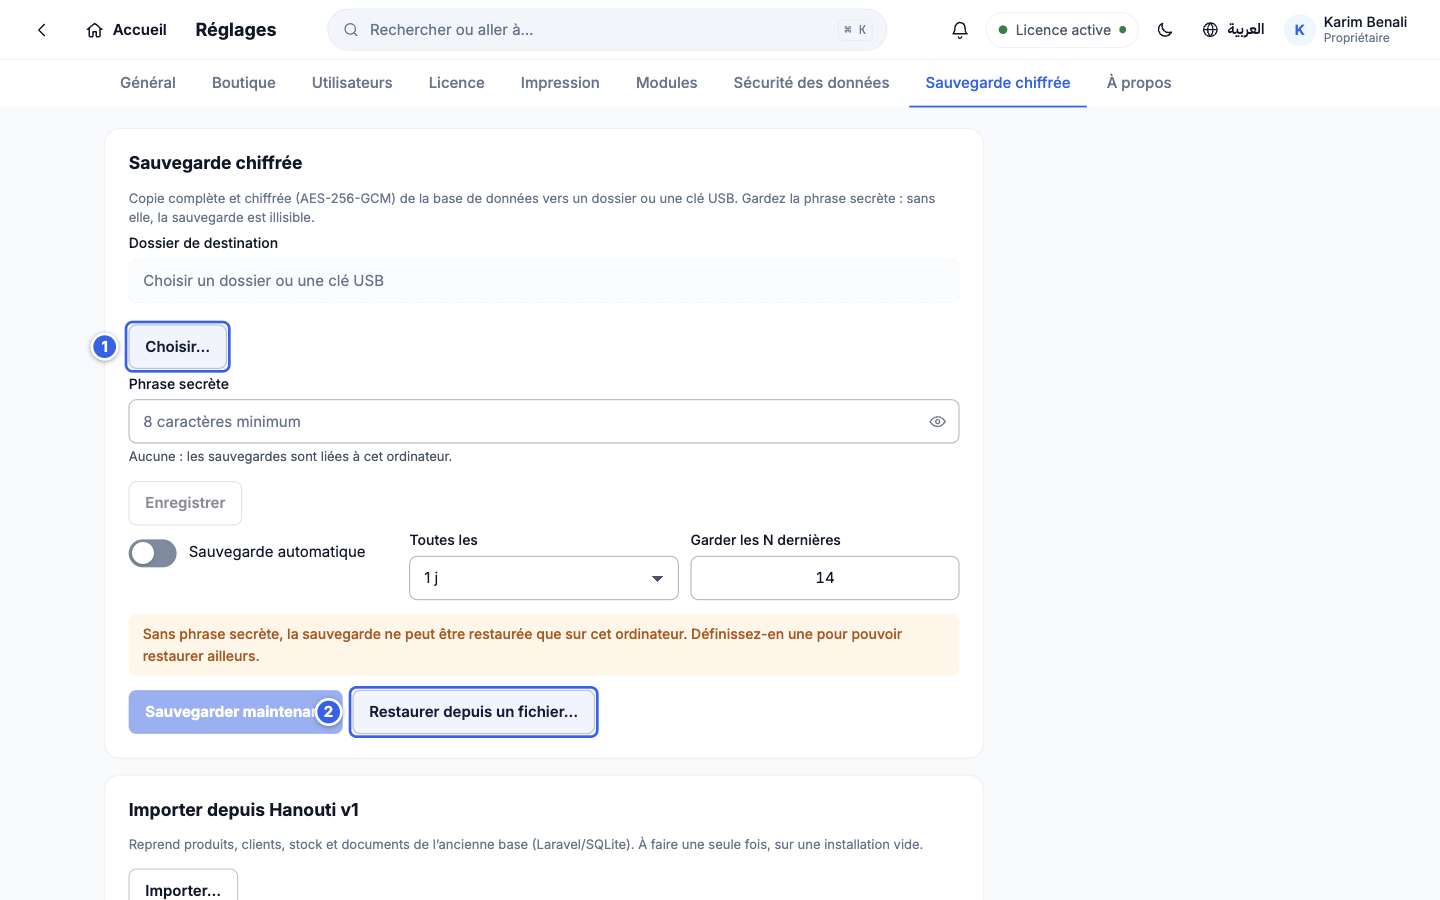Image resolution: width=1440 pixels, height=900 pixels.
Task: Open the Utilisateurs tab
Action: (352, 83)
